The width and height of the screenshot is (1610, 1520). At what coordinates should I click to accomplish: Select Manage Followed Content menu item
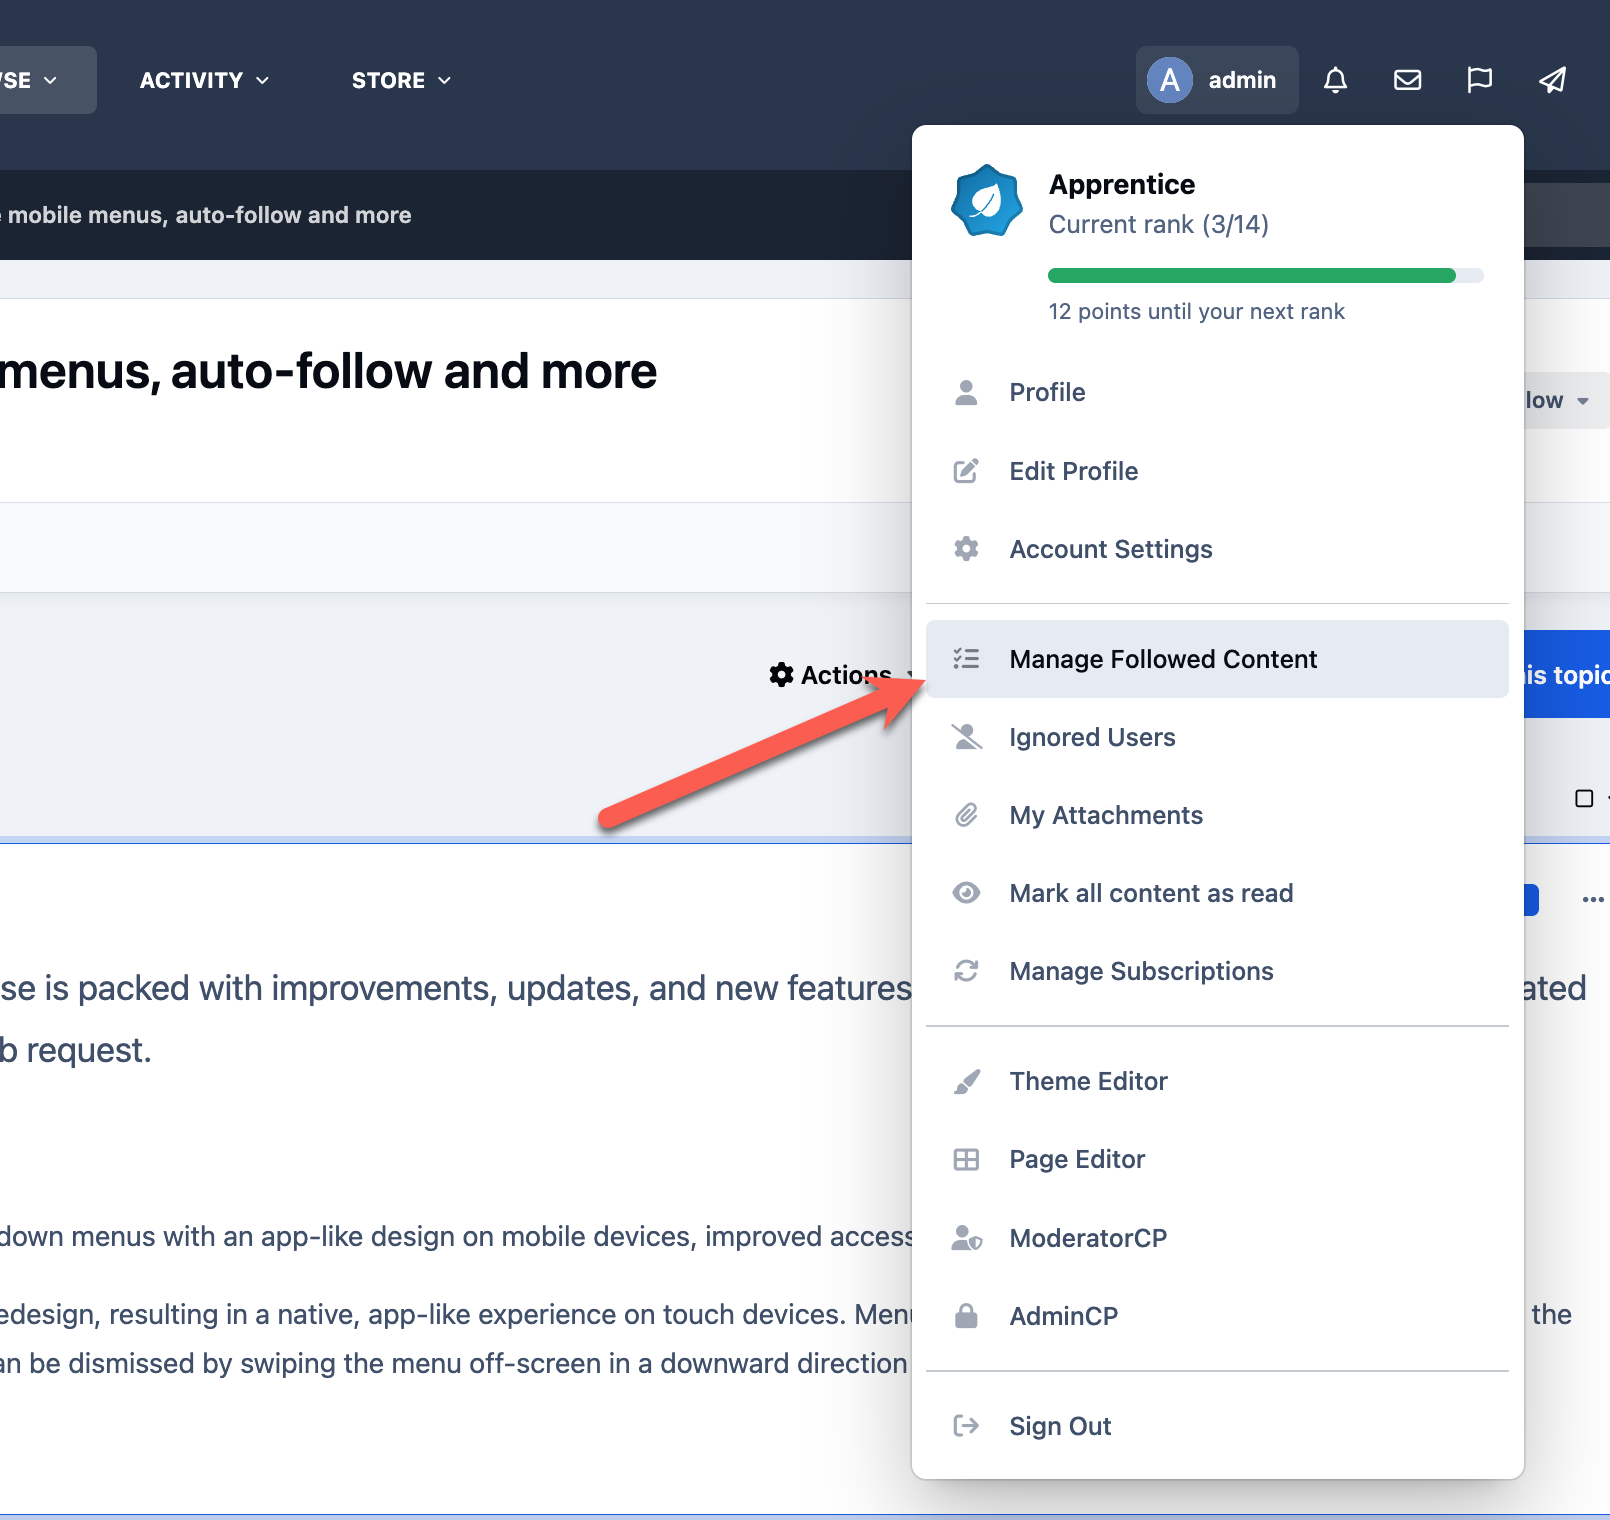[1217, 659]
